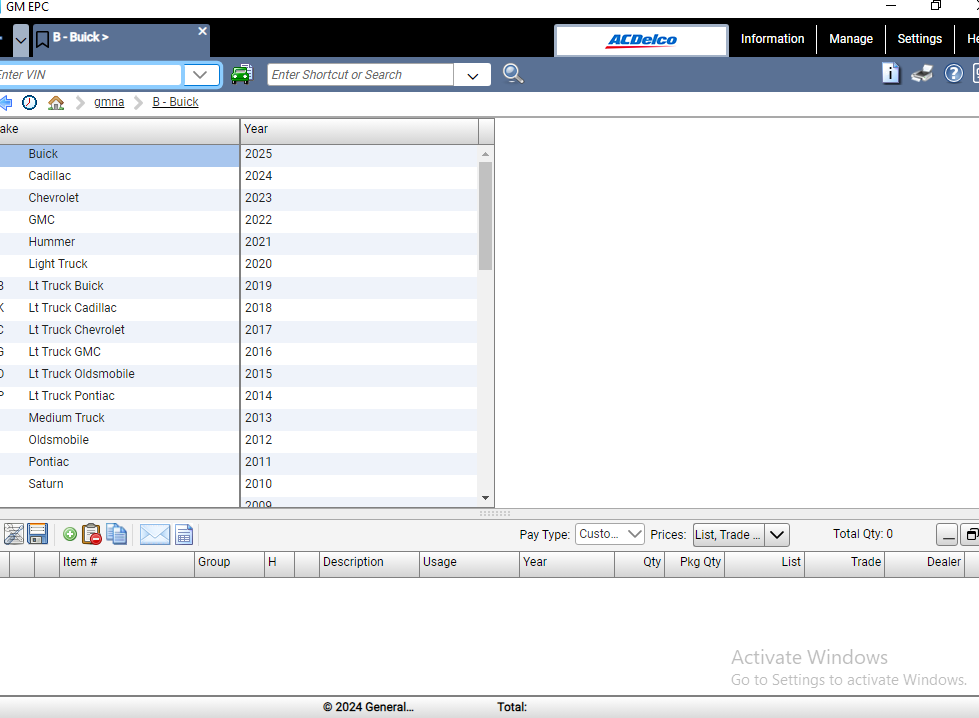979x718 pixels.
Task: Click the information document icon
Action: pyautogui.click(x=890, y=73)
